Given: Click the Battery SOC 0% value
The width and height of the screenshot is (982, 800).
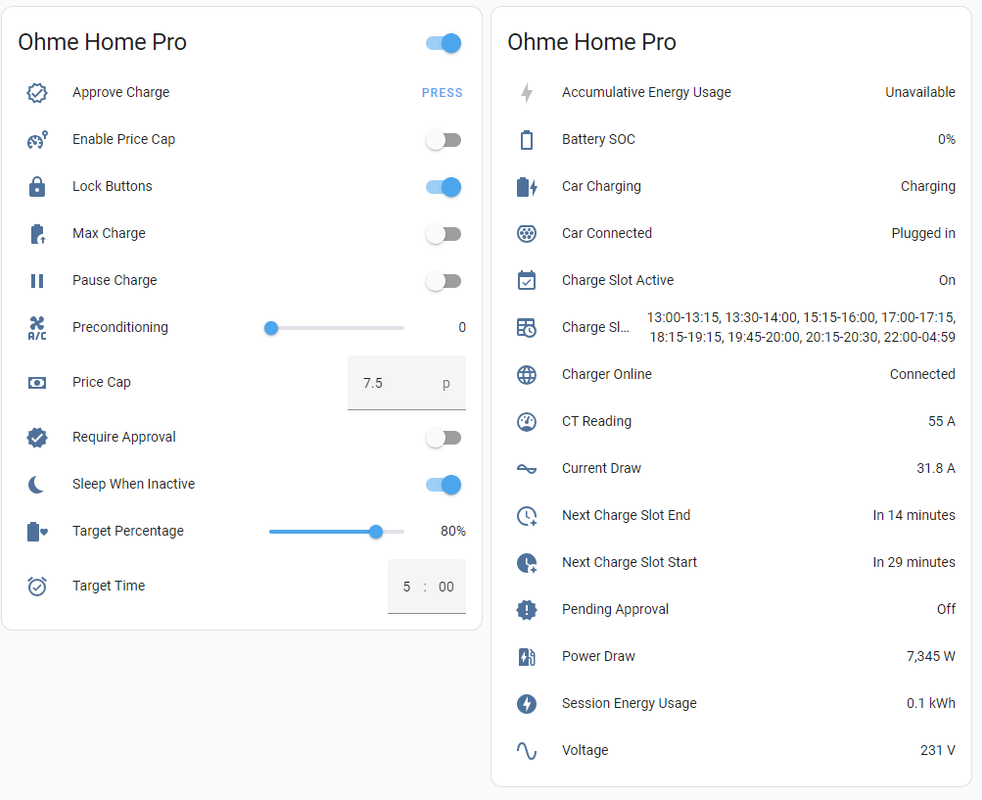Looking at the screenshot, I should pyautogui.click(x=946, y=139).
